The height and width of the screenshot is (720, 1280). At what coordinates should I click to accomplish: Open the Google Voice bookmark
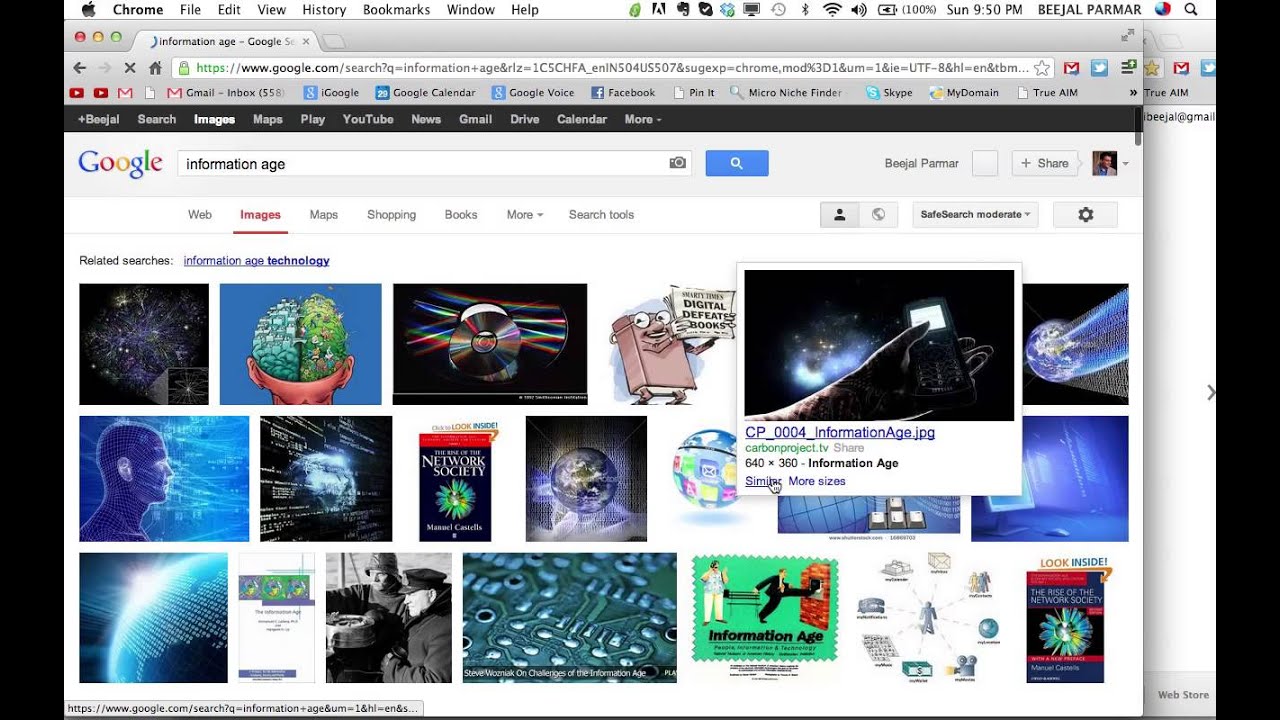[533, 93]
